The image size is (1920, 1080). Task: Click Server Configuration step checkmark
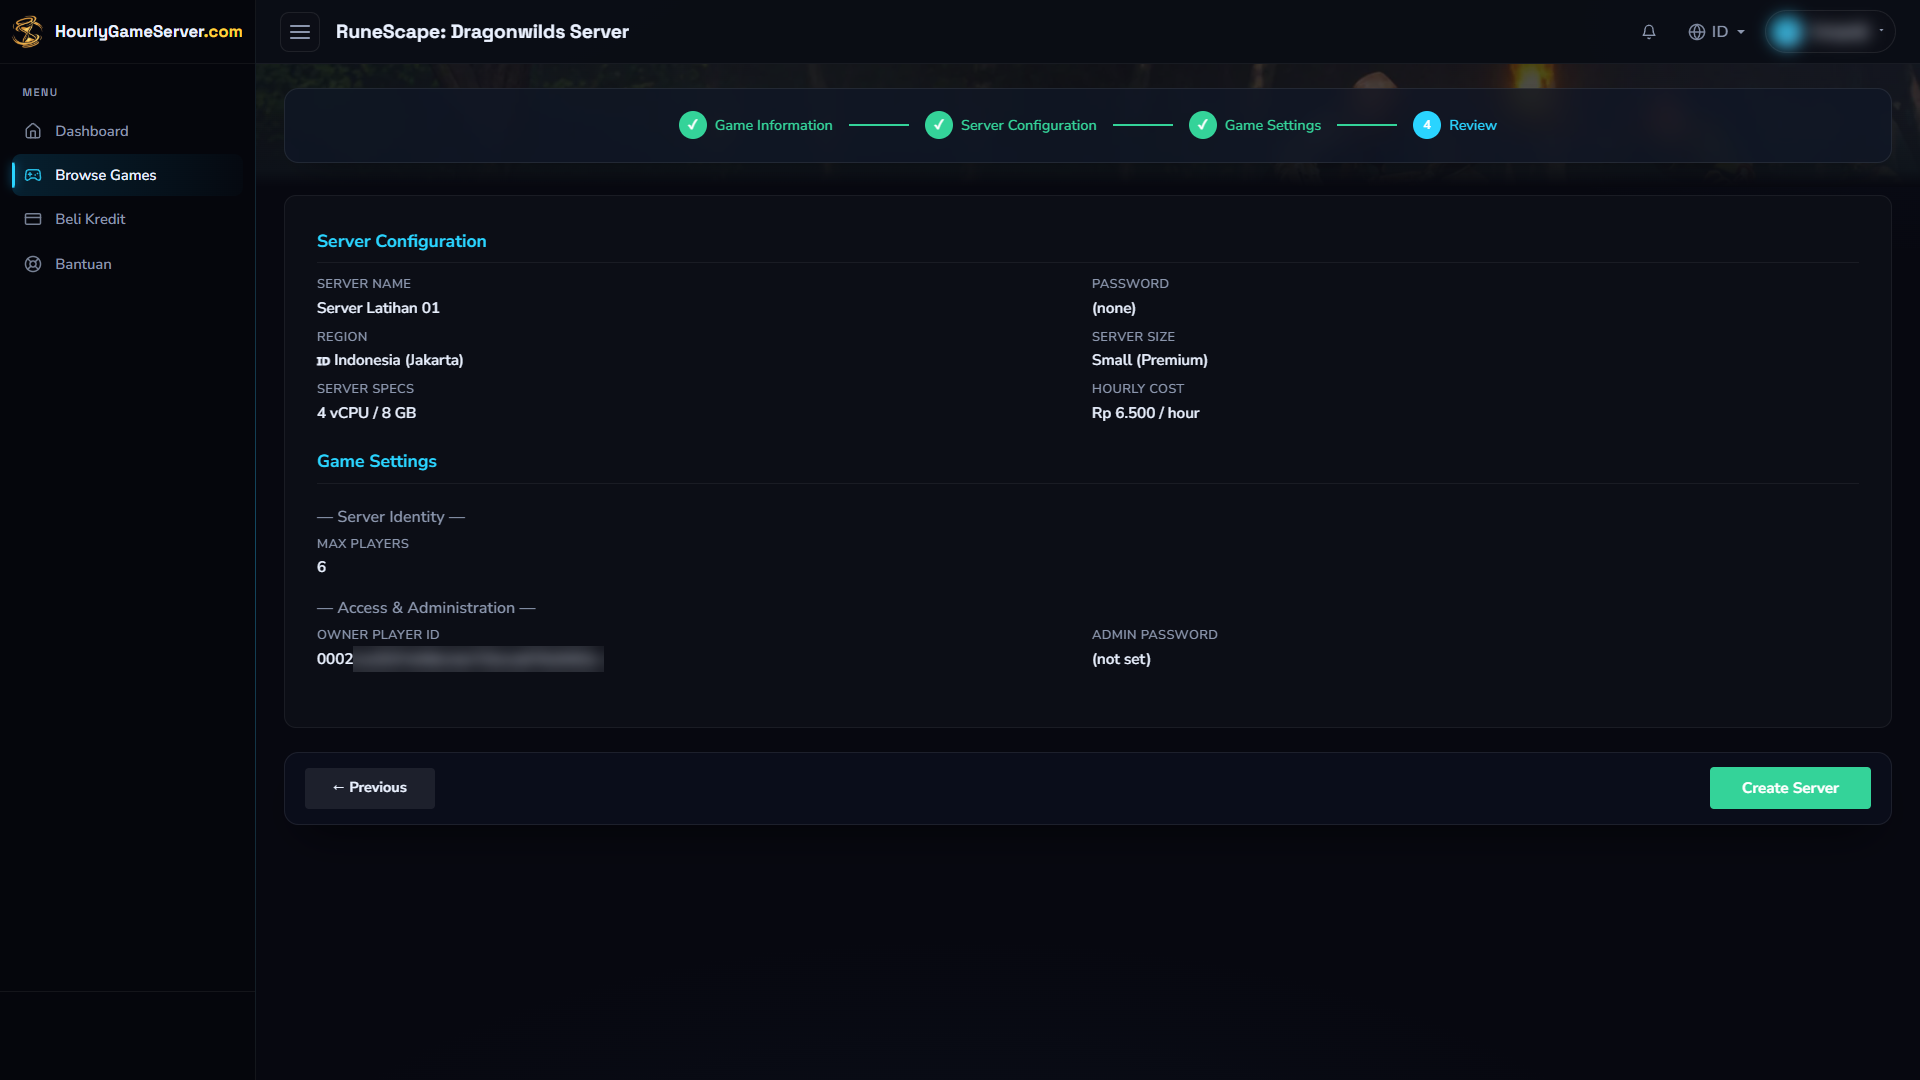[x=939, y=125]
